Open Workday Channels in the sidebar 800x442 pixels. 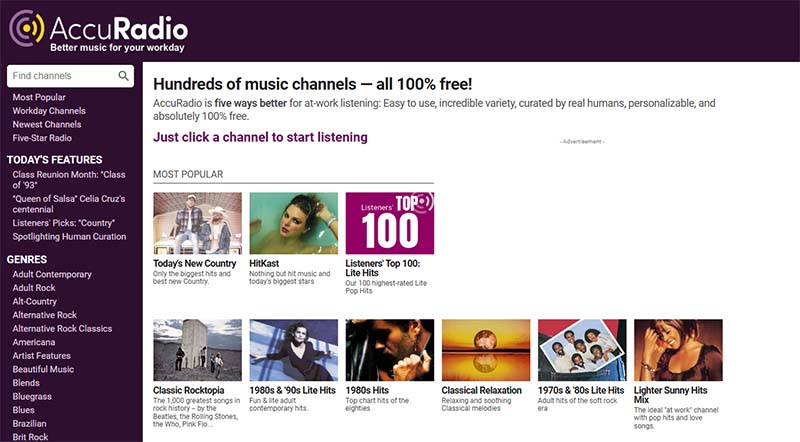click(x=49, y=111)
